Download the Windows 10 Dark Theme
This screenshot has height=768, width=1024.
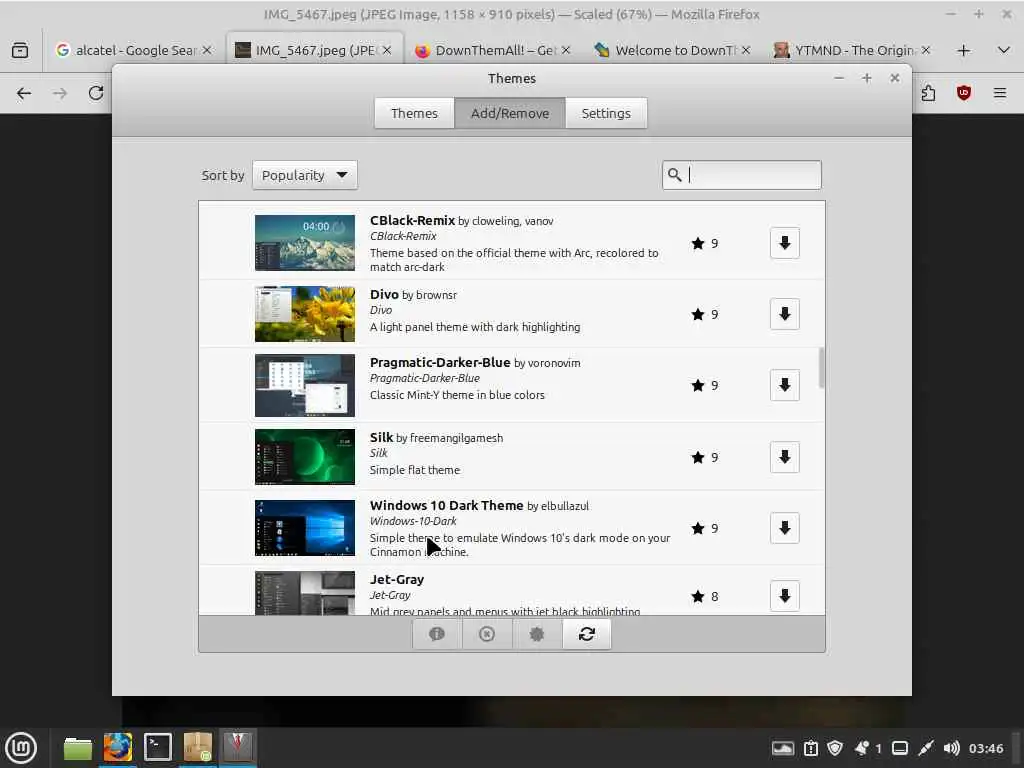pyautogui.click(x=784, y=528)
